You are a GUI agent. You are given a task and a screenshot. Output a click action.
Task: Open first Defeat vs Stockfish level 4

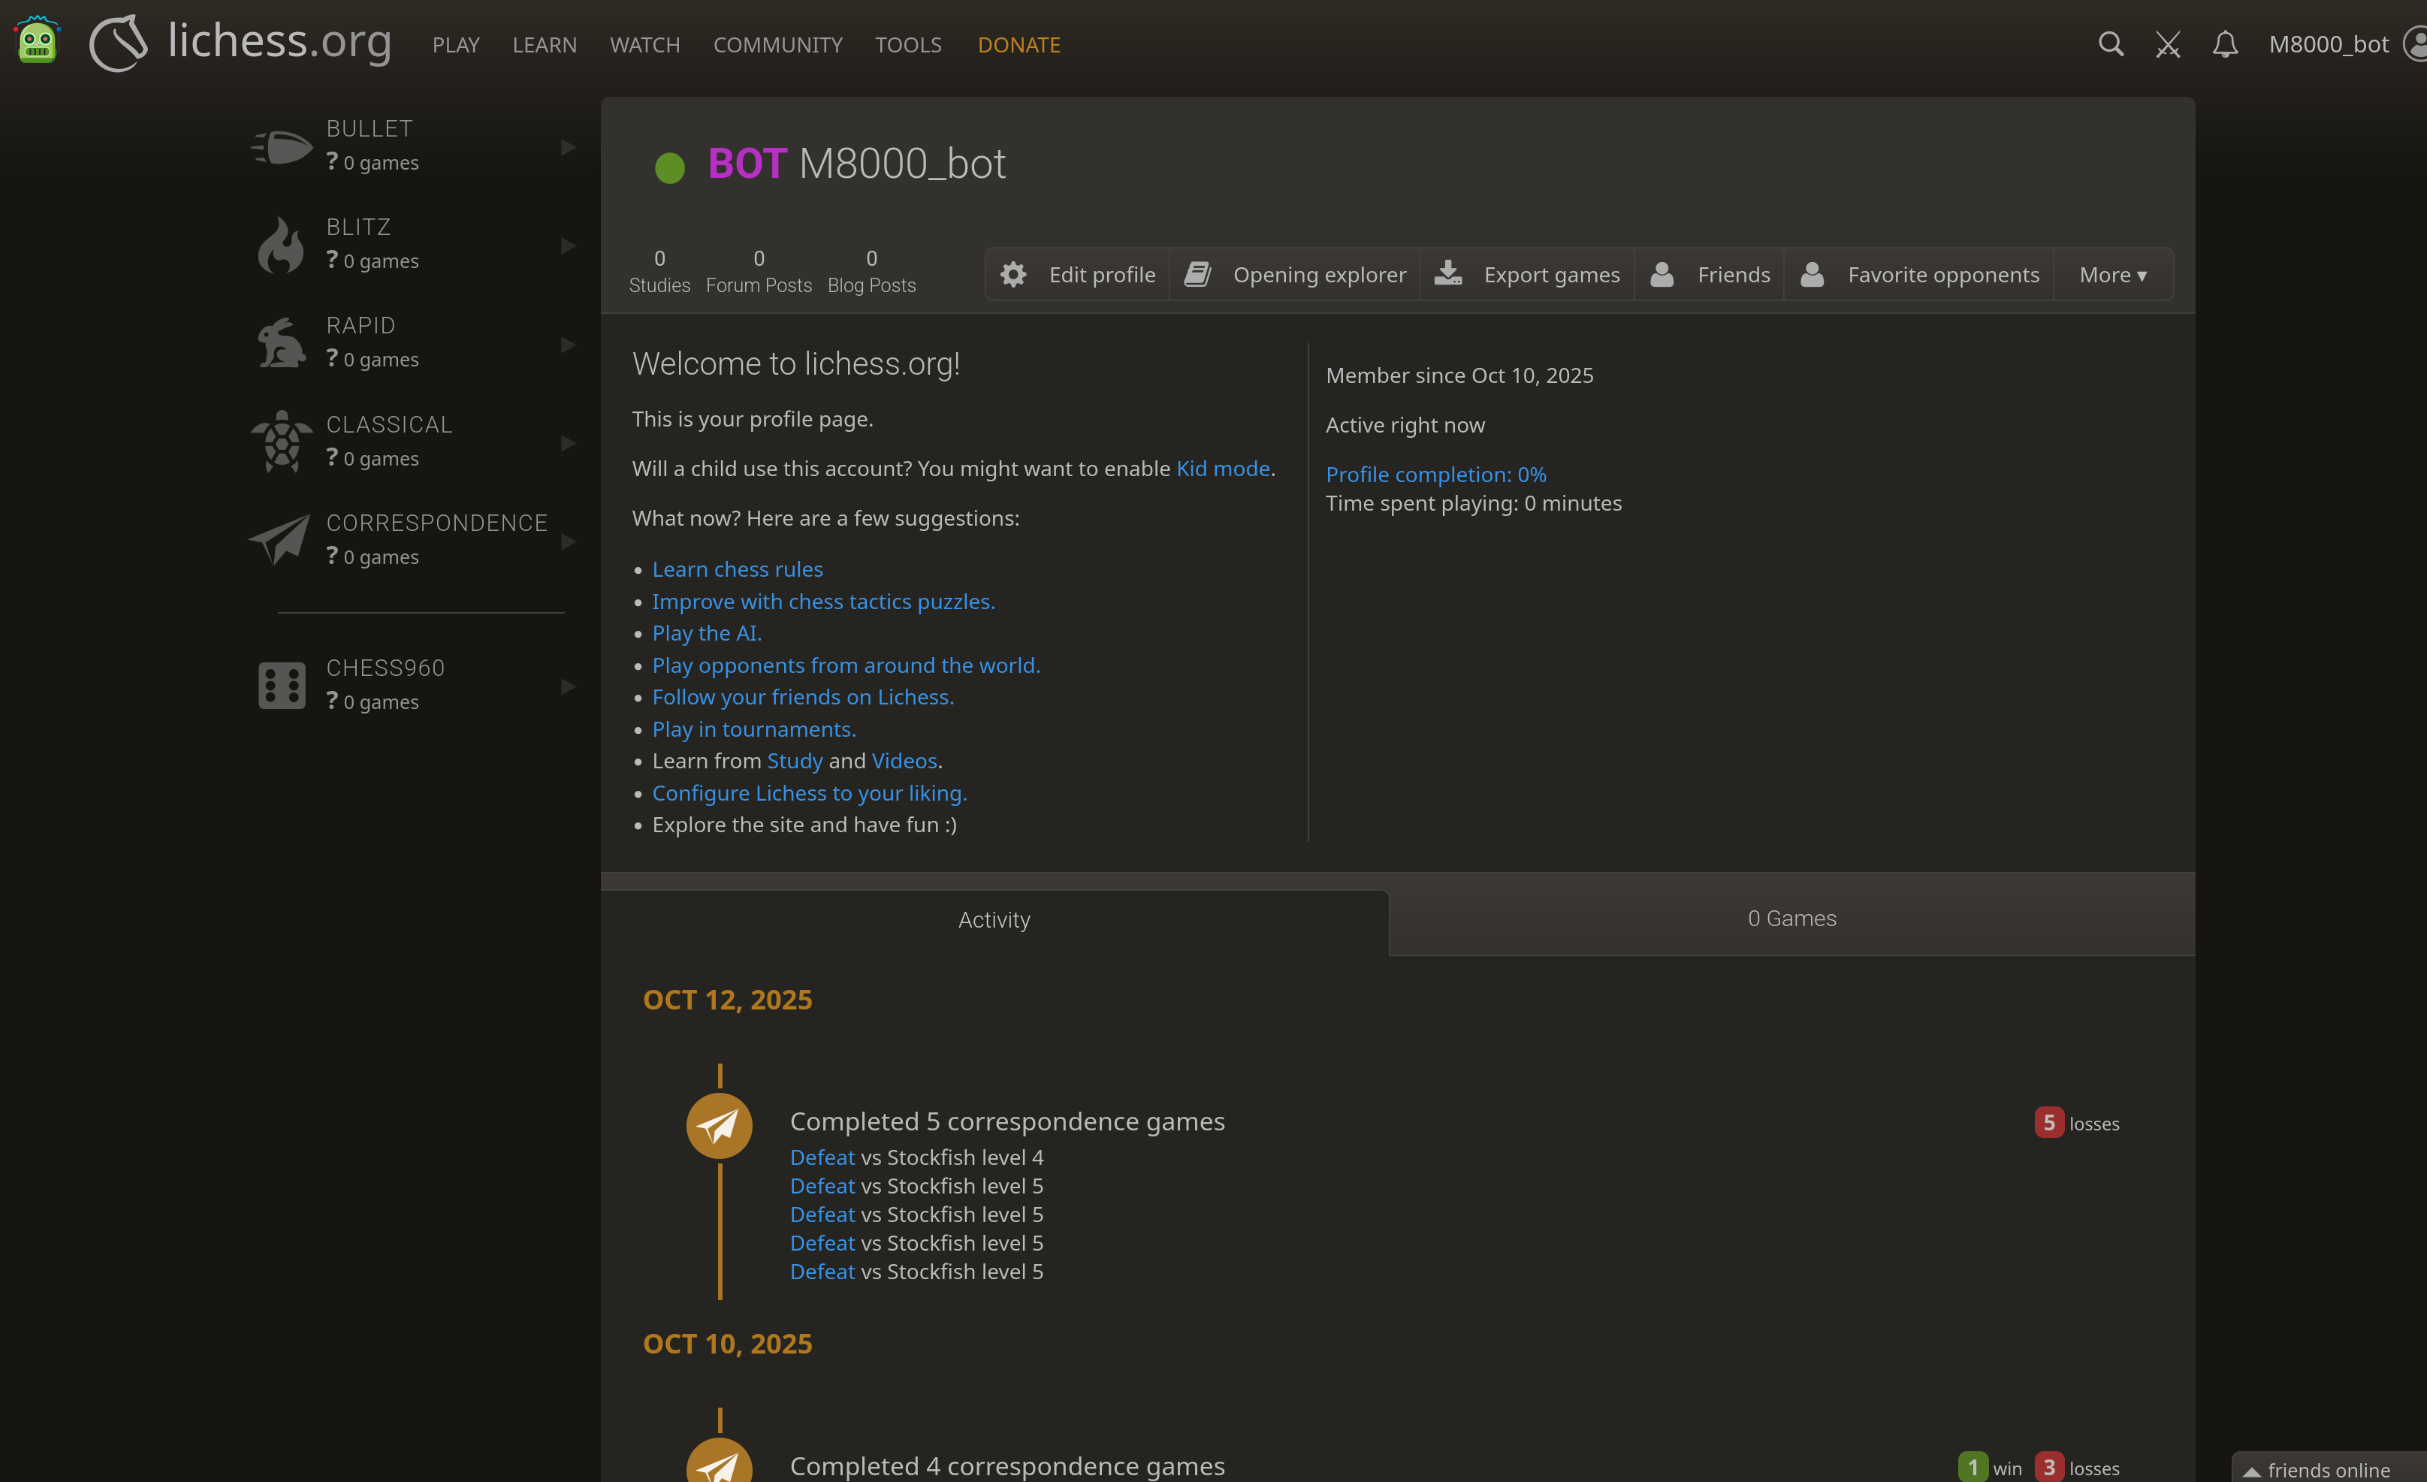coord(822,1157)
